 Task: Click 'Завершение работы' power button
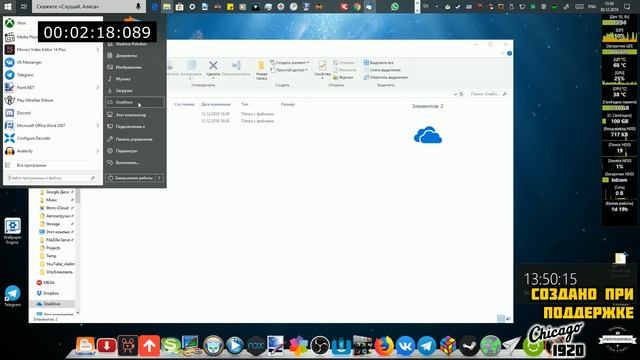(x=130, y=178)
